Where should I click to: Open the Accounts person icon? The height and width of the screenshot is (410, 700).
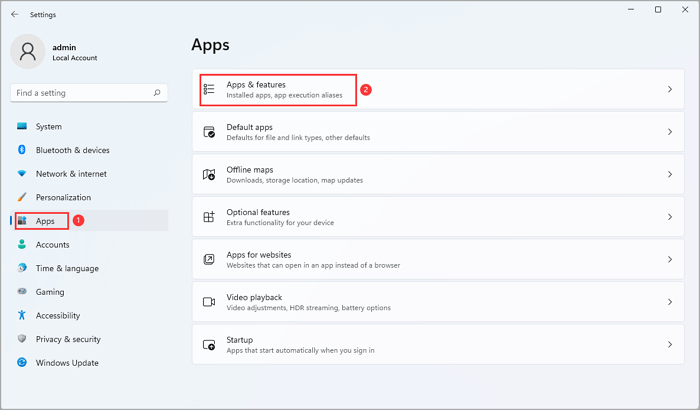click(x=22, y=245)
